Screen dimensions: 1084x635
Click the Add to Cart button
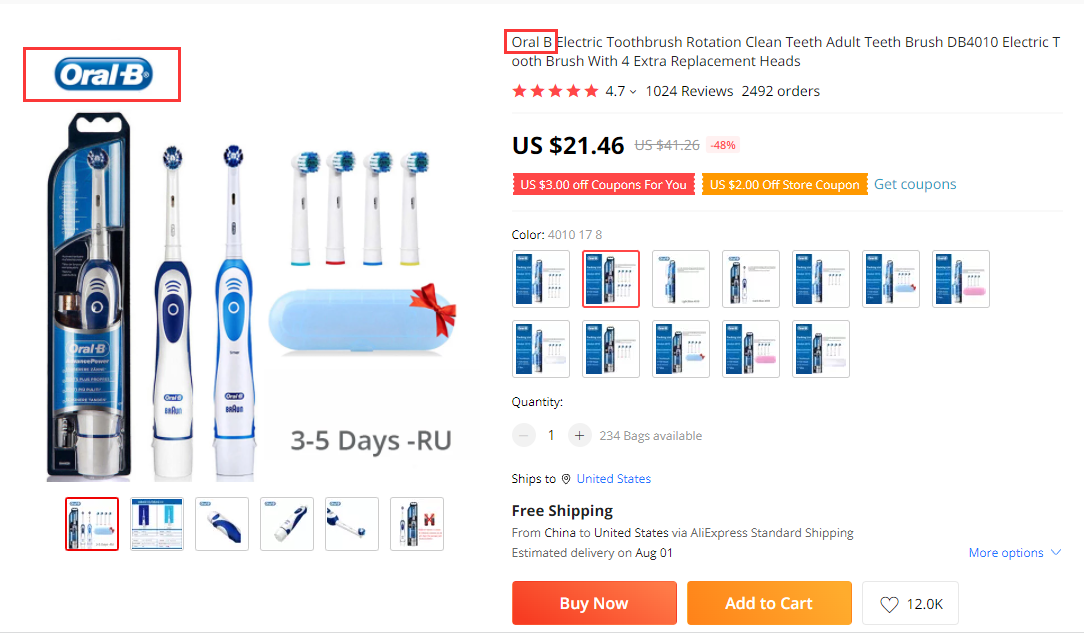769,603
